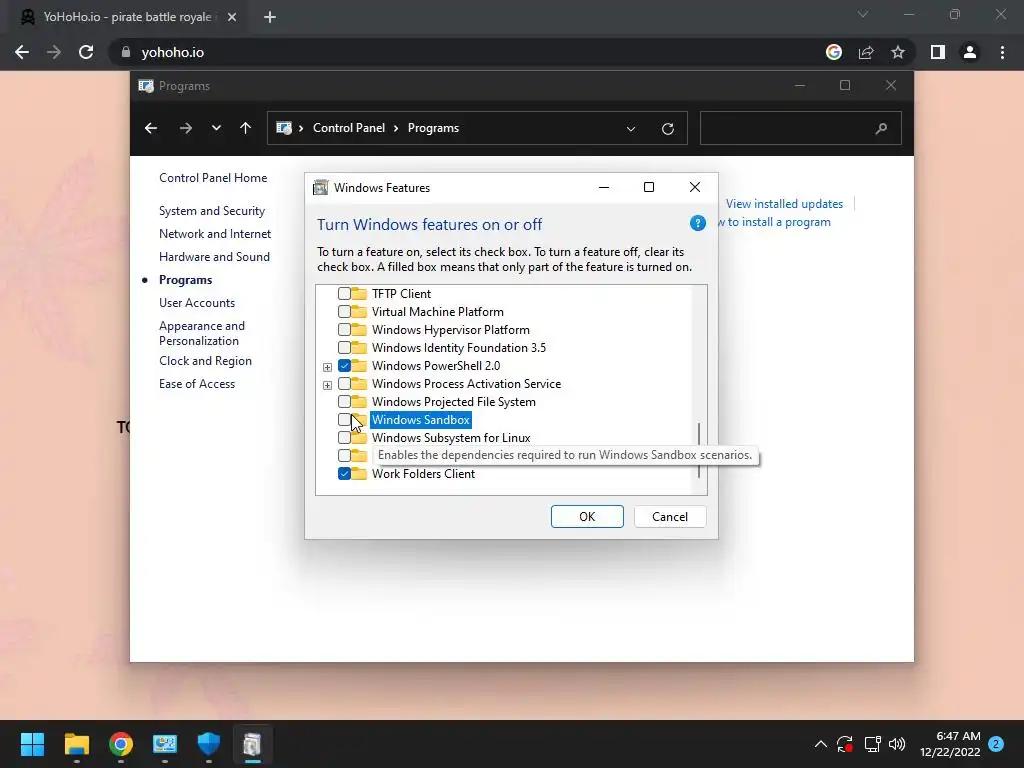Select Control Panel breadcrumb

pyautogui.click(x=349, y=128)
